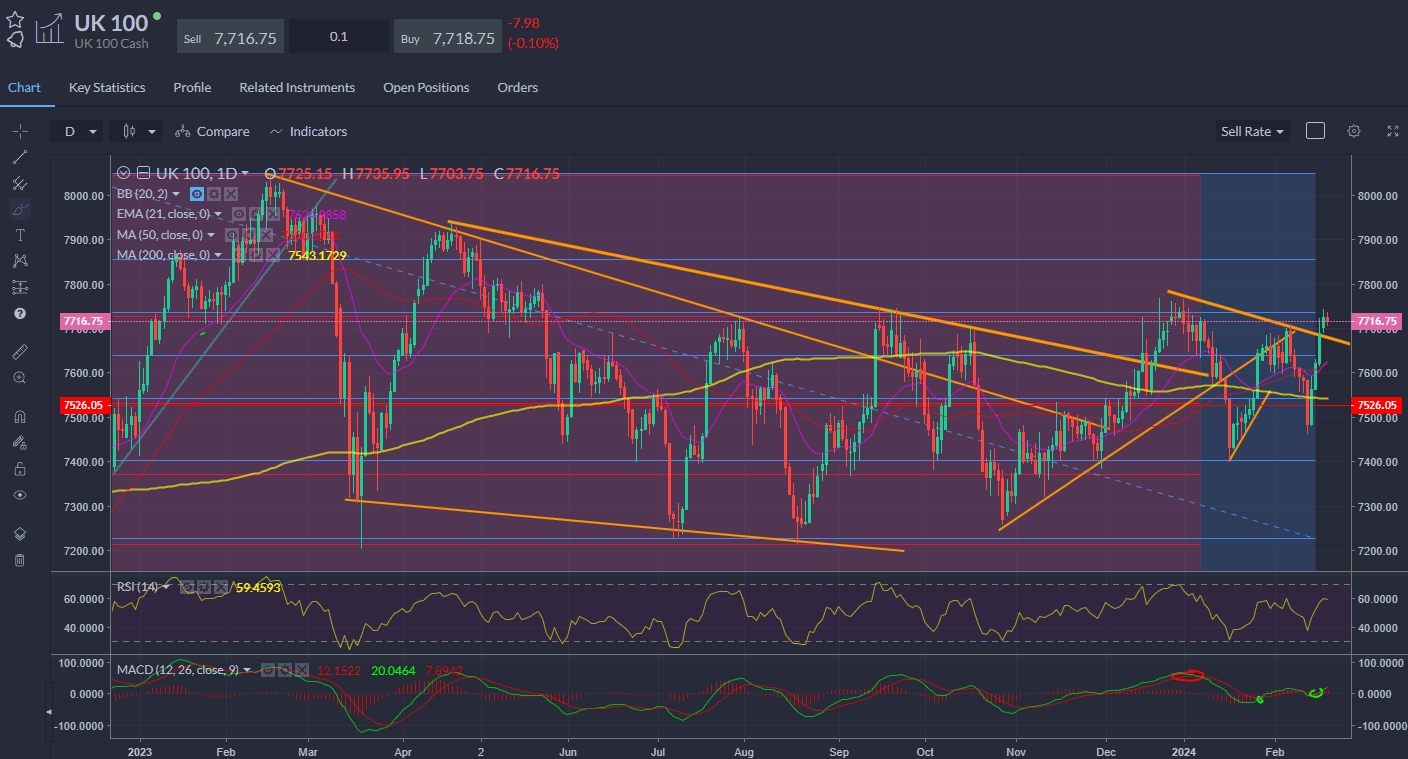Remove the BB indicator
The height and width of the screenshot is (759, 1408).
[x=231, y=194]
